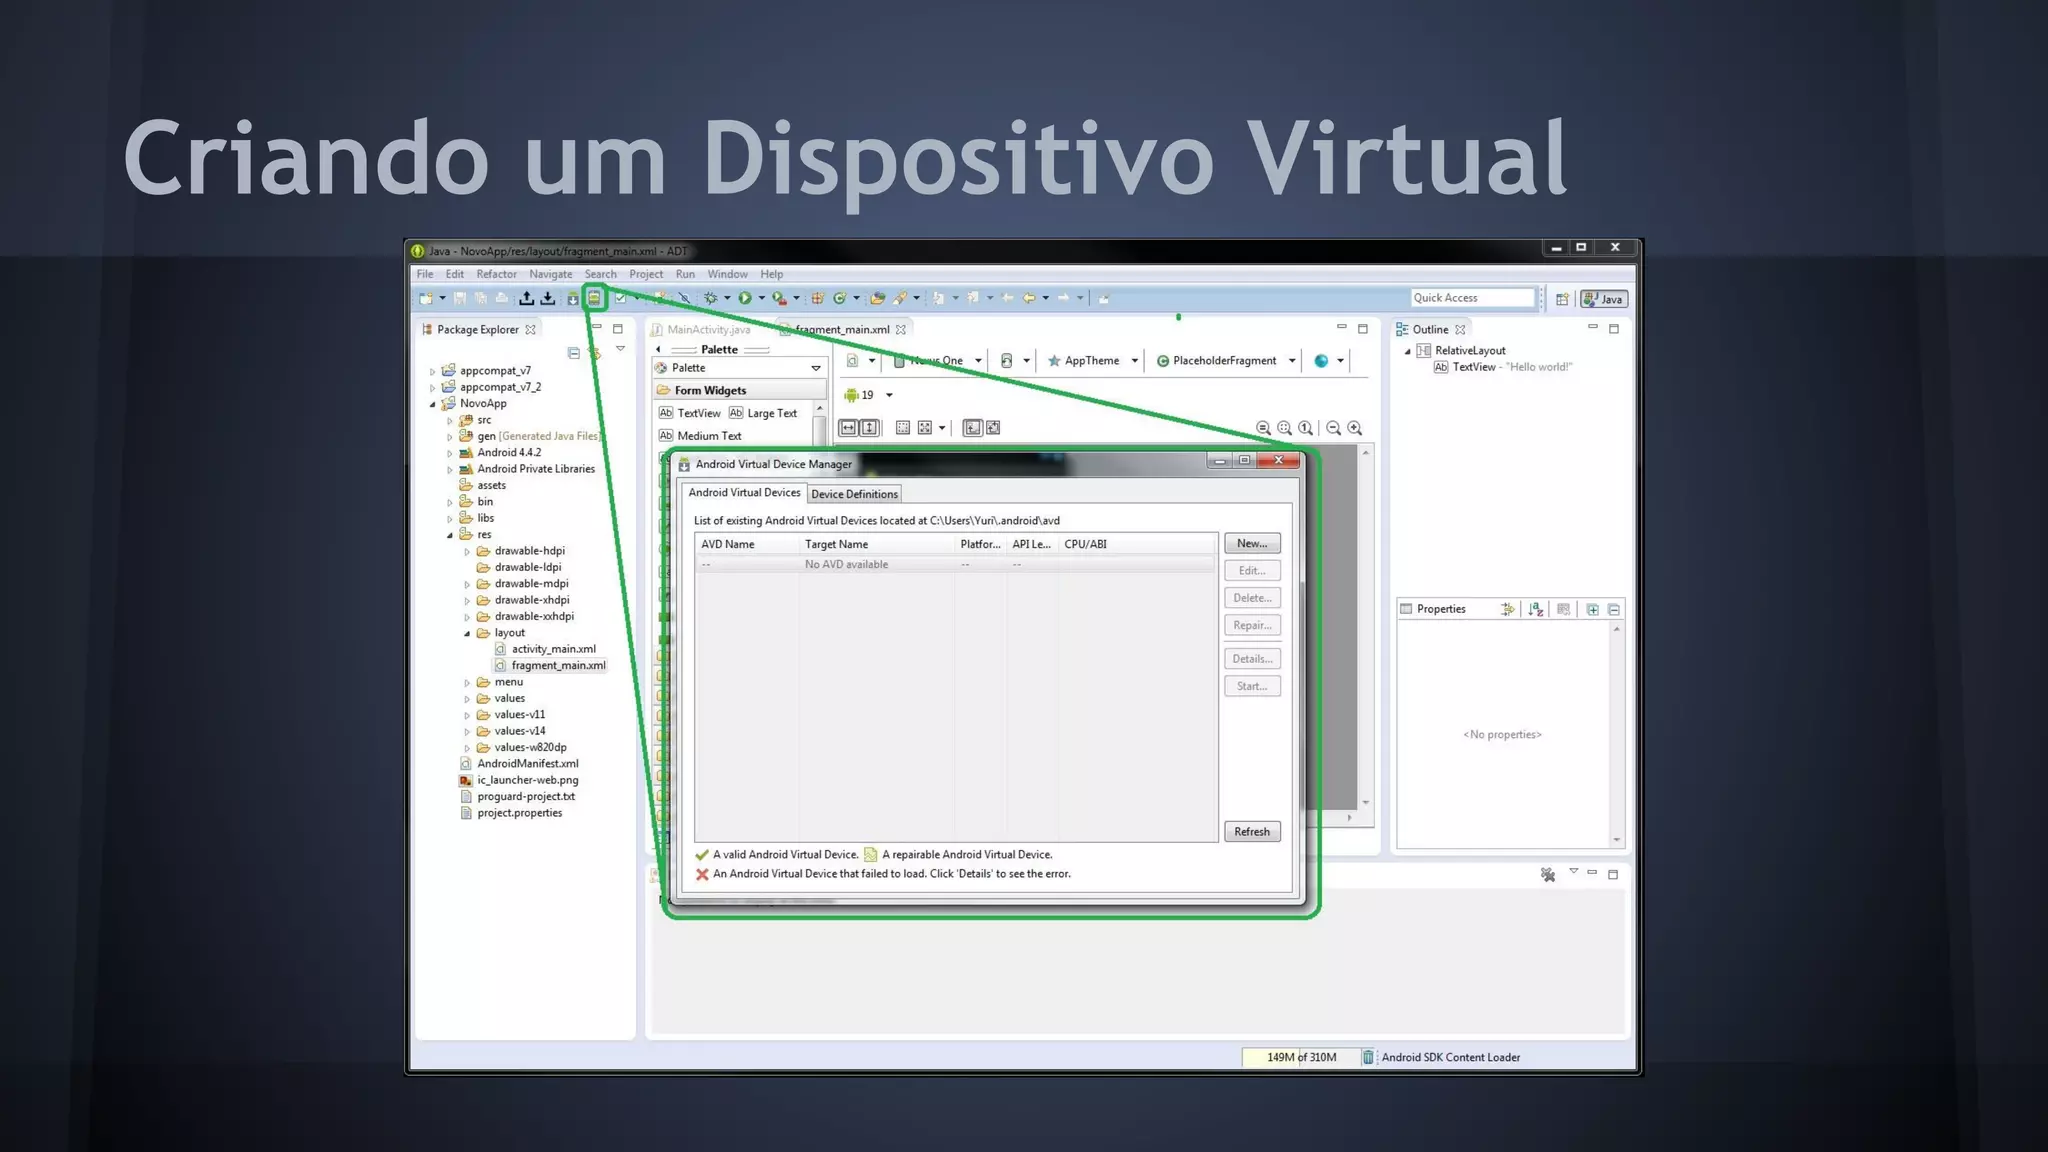Toggle fill width layout icon in editor
2048x1152 pixels.
848,428
